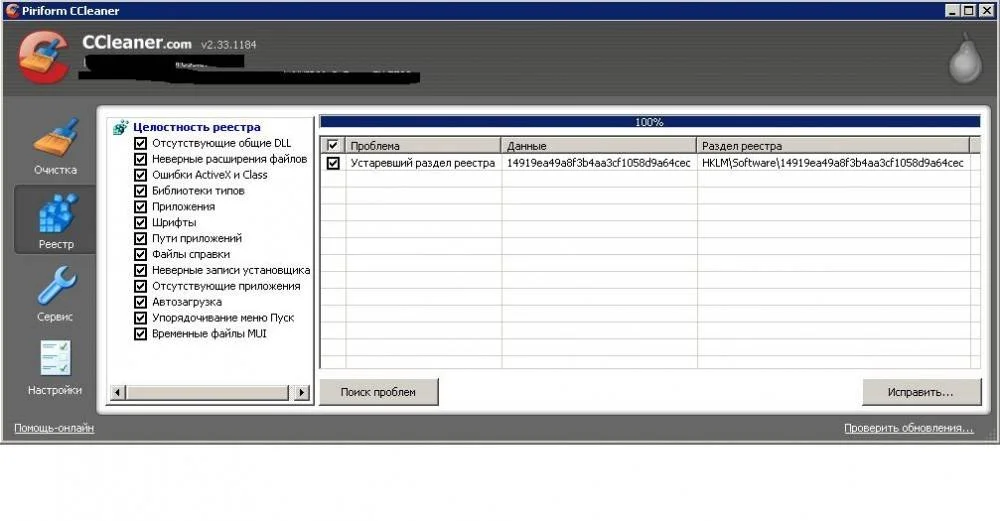Uncheck Библиотеки типов option
The height and width of the screenshot is (521, 1000).
[140, 191]
